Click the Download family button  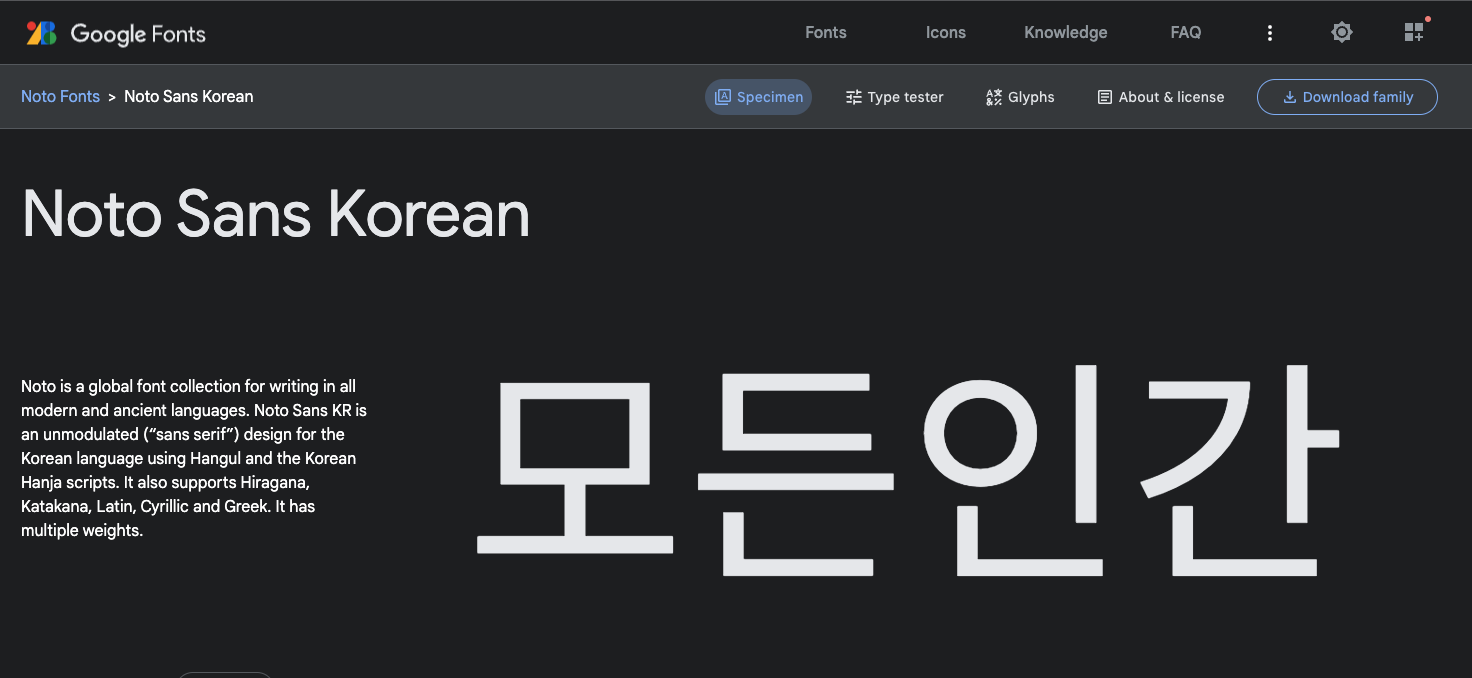coord(1347,97)
